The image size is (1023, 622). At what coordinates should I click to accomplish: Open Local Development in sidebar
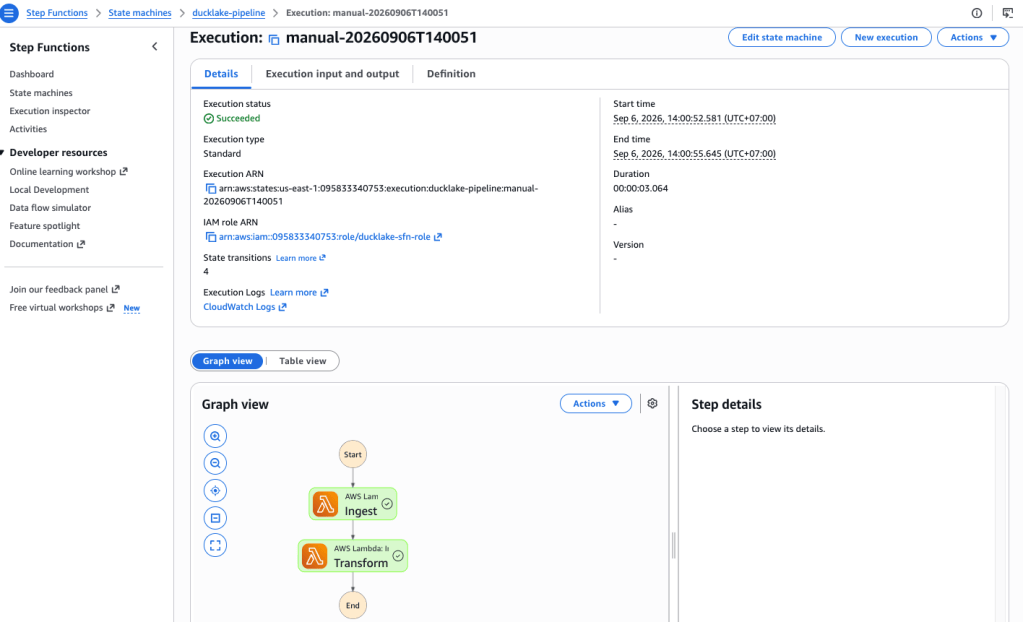pyautogui.click(x=49, y=190)
